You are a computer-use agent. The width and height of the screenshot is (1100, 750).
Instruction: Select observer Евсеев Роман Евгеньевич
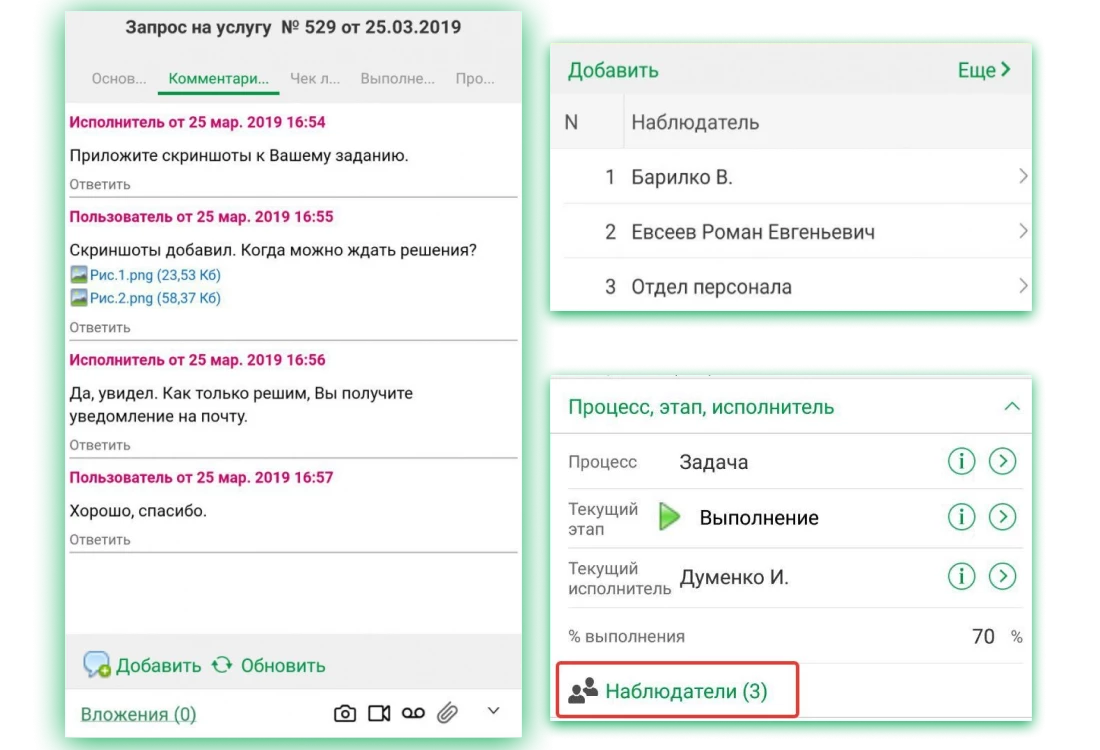click(x=752, y=232)
